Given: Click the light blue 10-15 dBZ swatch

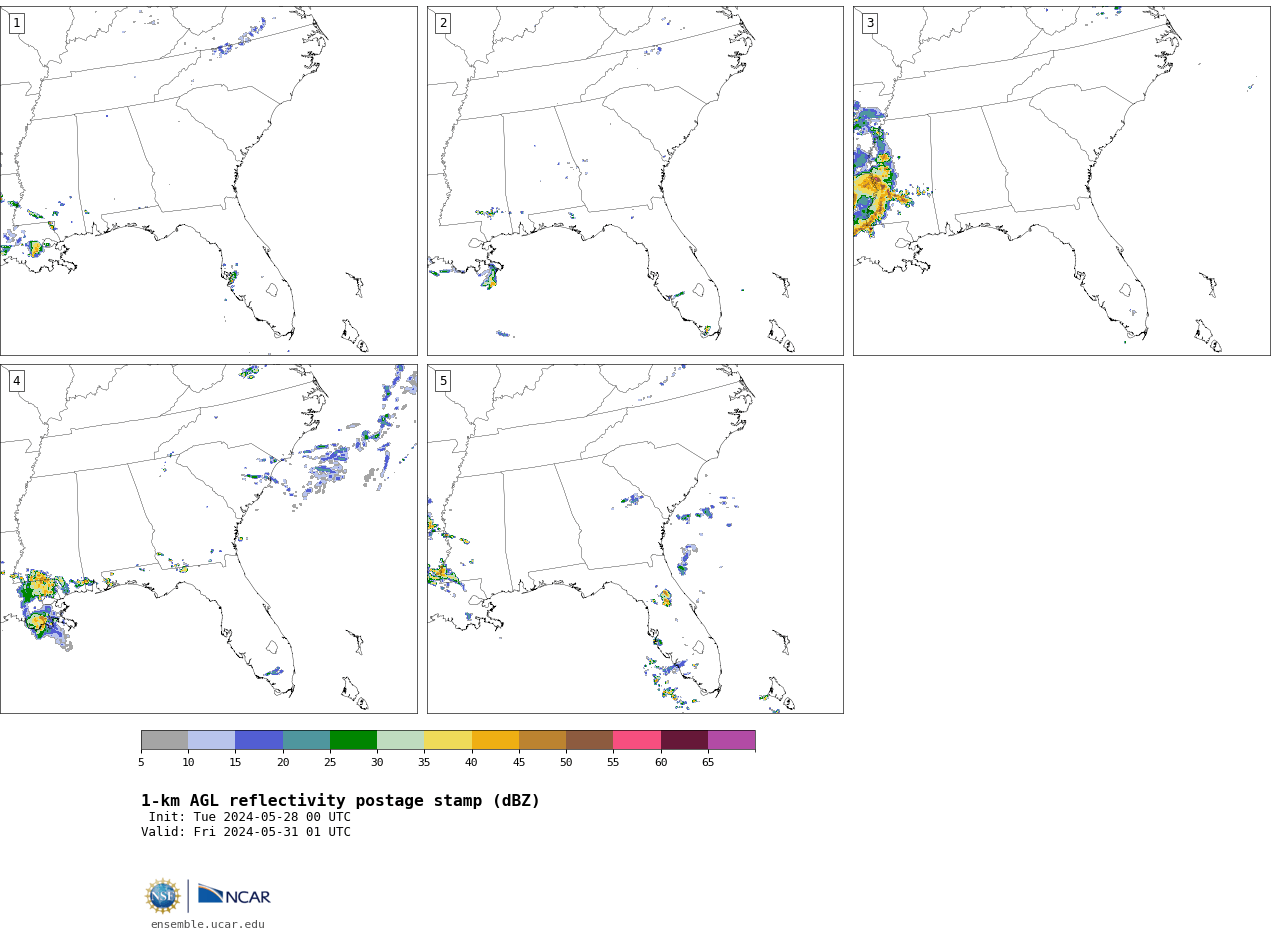Looking at the screenshot, I should point(212,740).
